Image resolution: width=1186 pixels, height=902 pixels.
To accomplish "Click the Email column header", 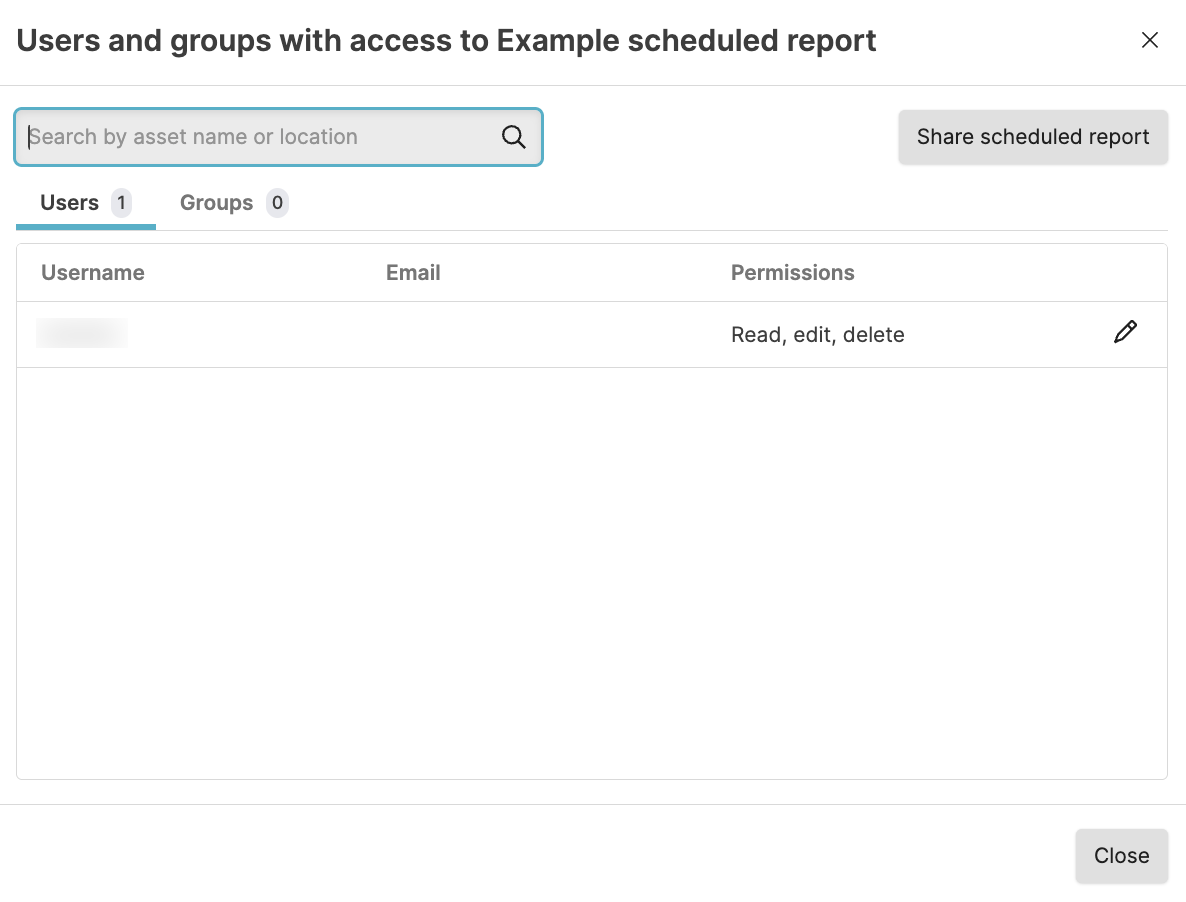I will pos(413,273).
